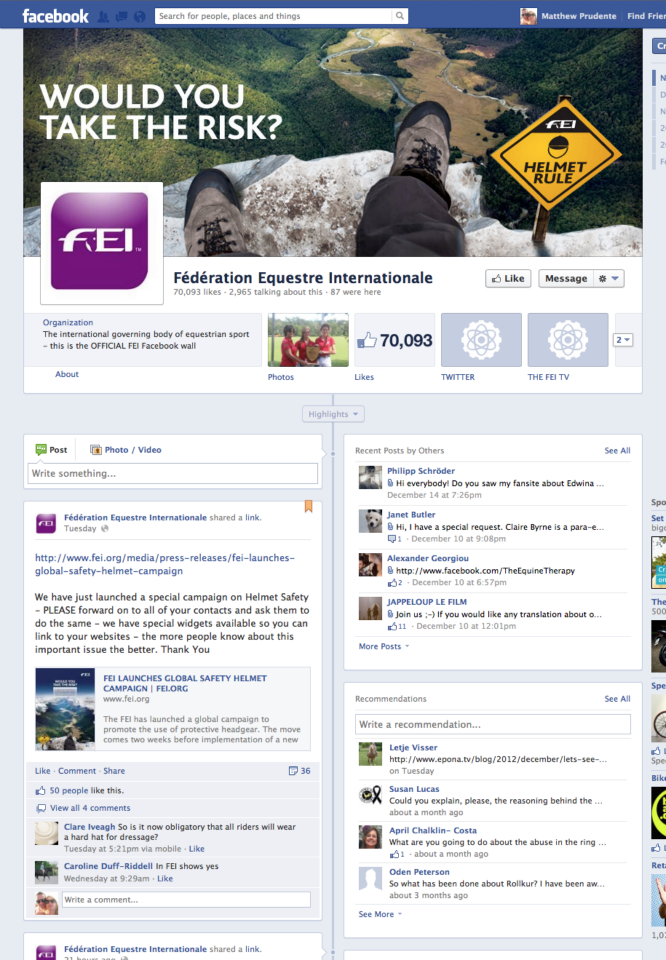This screenshot has width=666, height=960.
Task: Like Clare Iveagh's comment
Action: [196, 849]
